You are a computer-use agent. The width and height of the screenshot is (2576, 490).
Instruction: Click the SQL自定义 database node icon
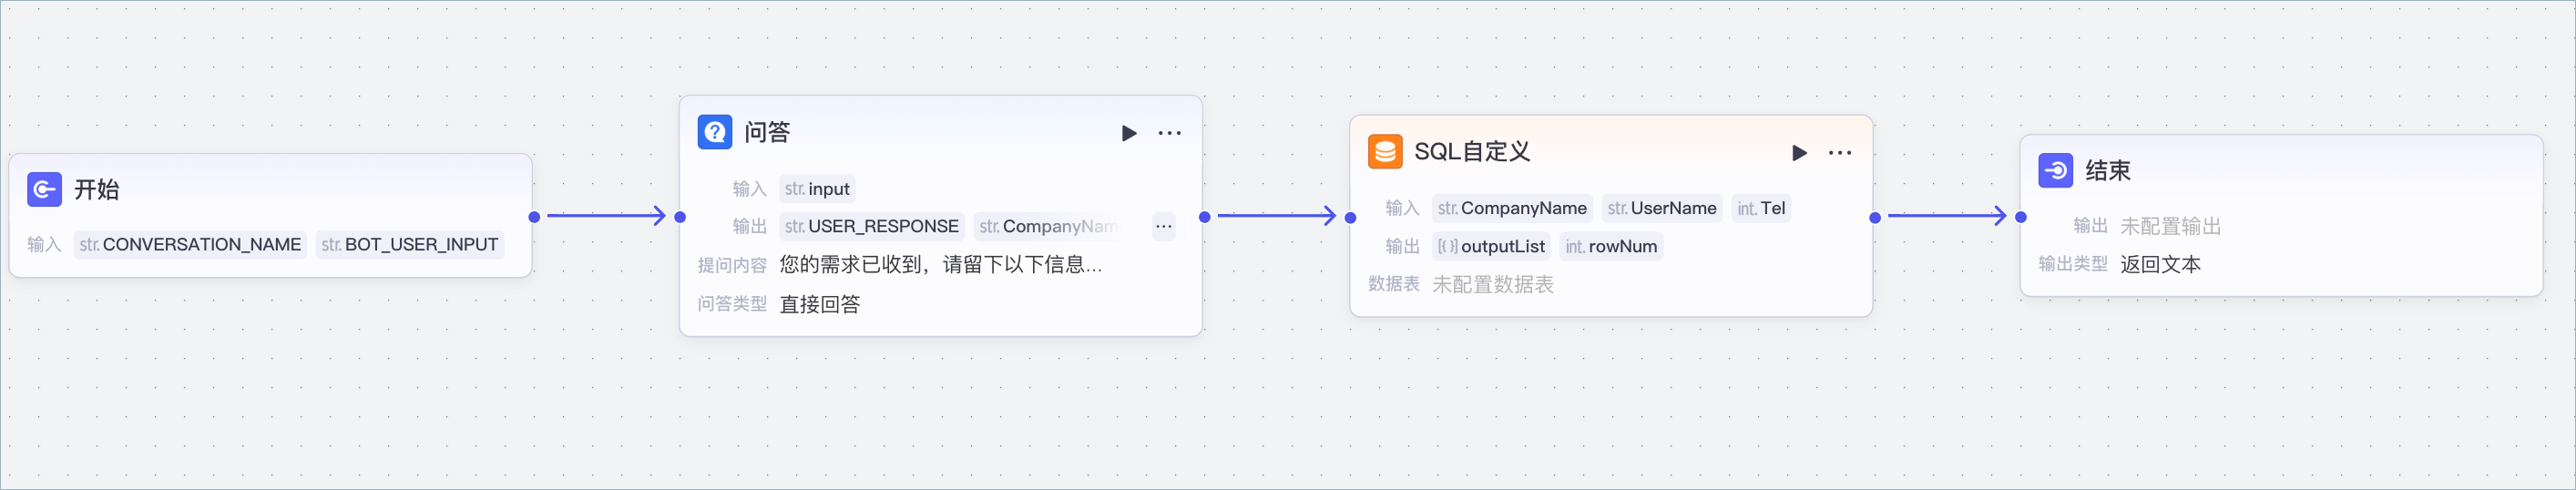[1385, 152]
